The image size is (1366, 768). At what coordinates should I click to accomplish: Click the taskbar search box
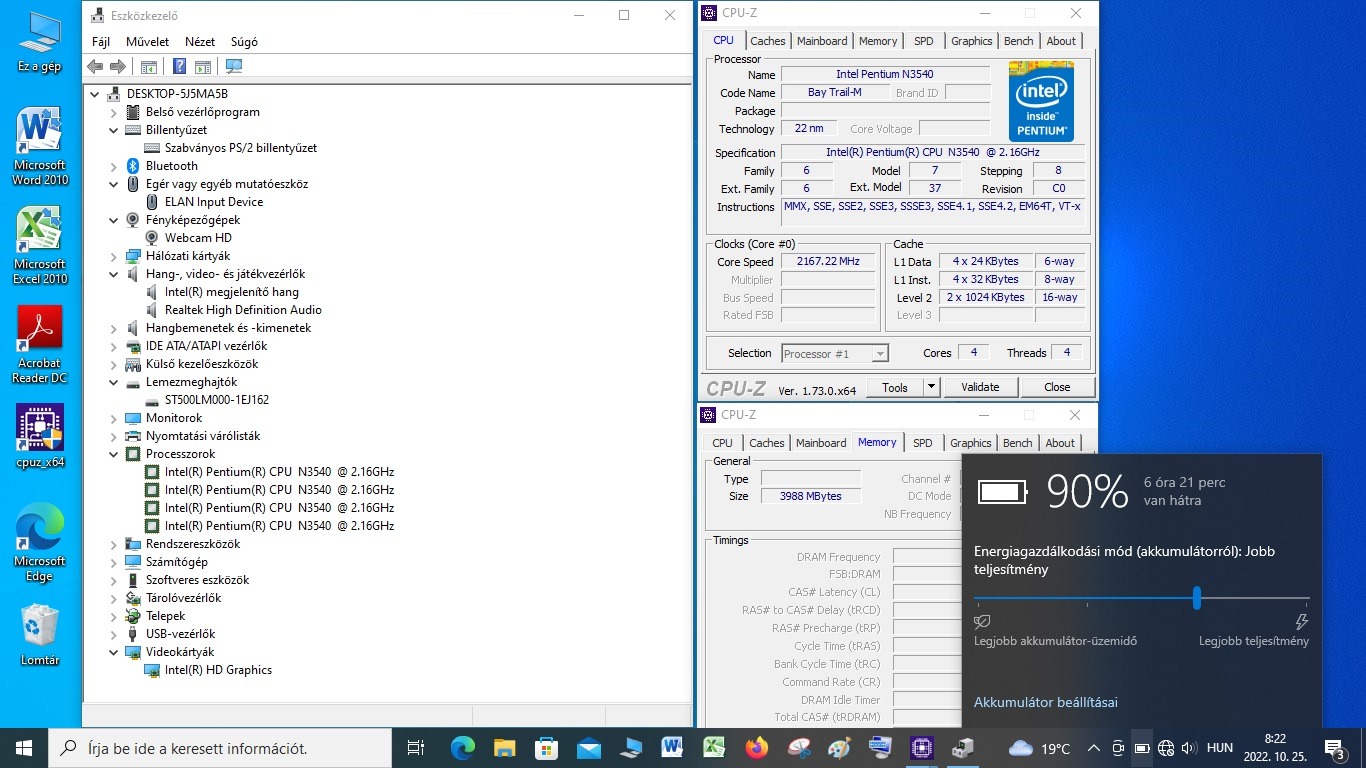click(220, 748)
